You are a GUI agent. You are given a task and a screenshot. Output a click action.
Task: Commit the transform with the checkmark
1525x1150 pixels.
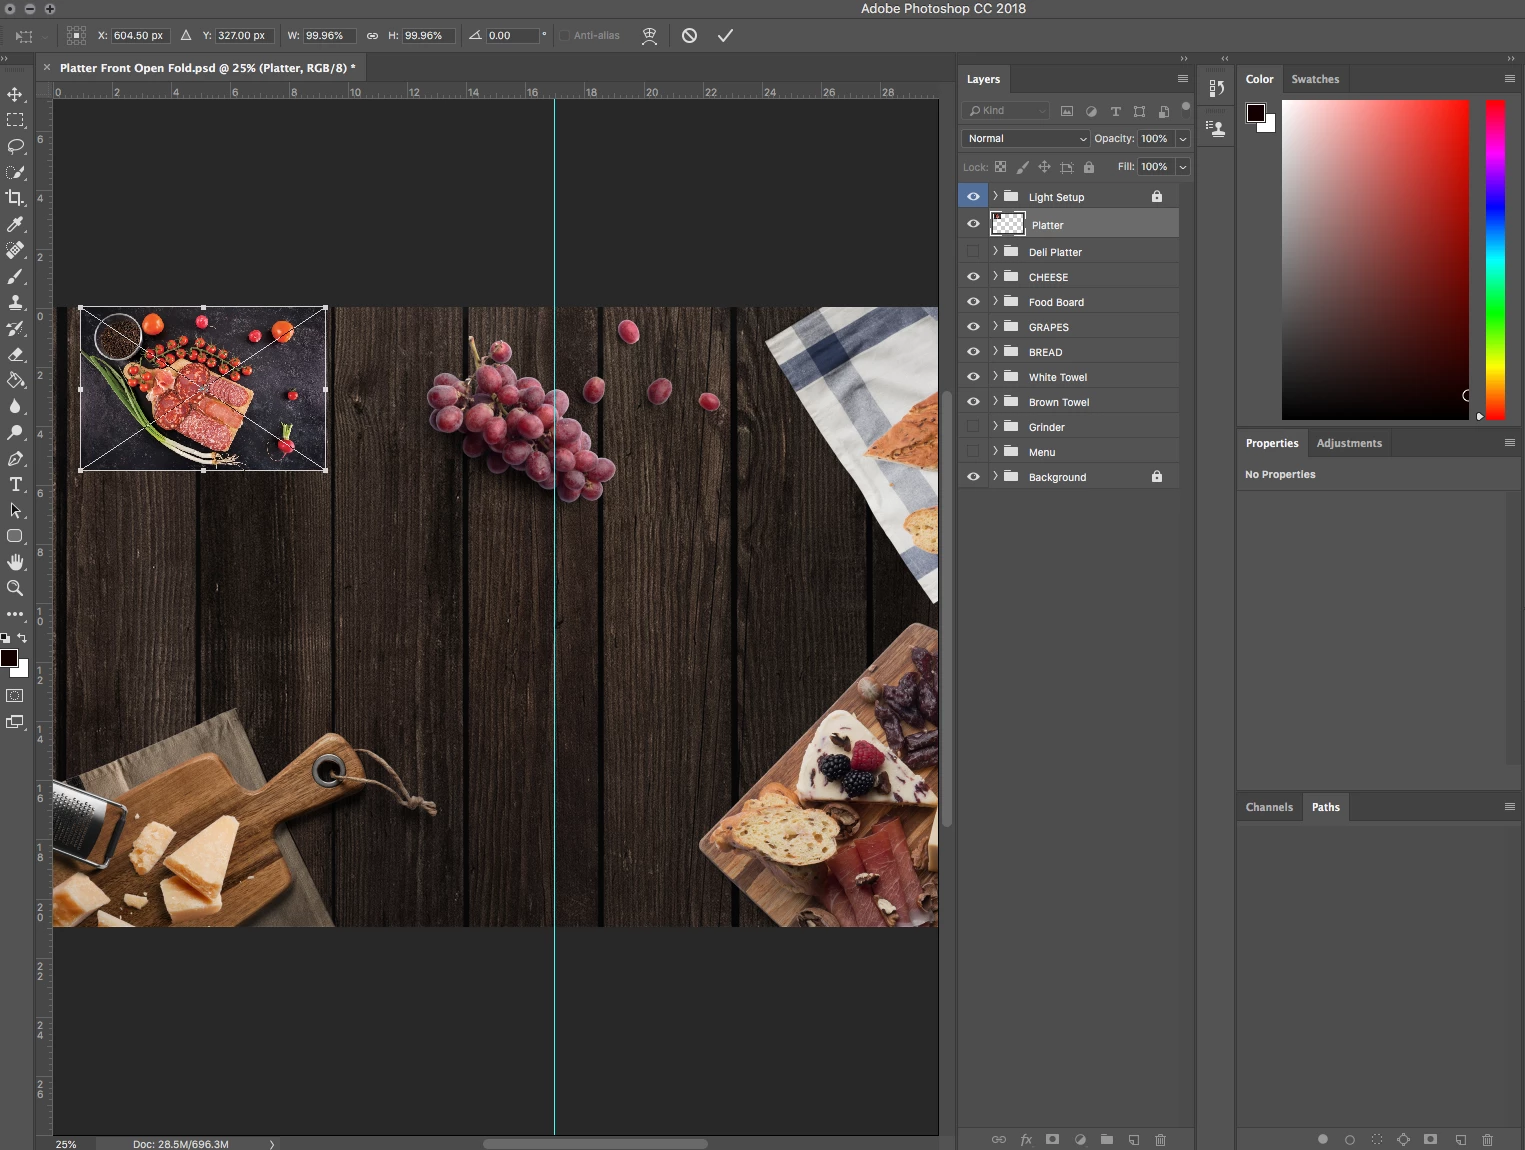click(x=725, y=36)
